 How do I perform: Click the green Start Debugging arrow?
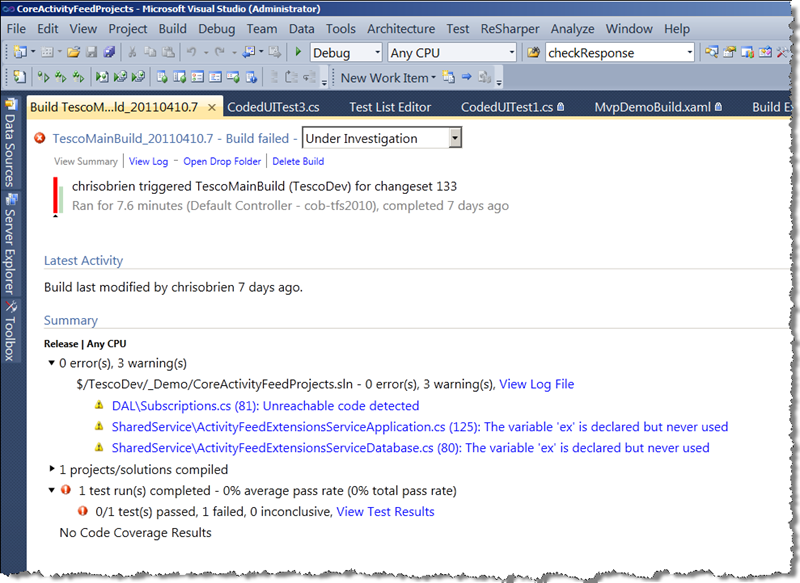point(298,52)
